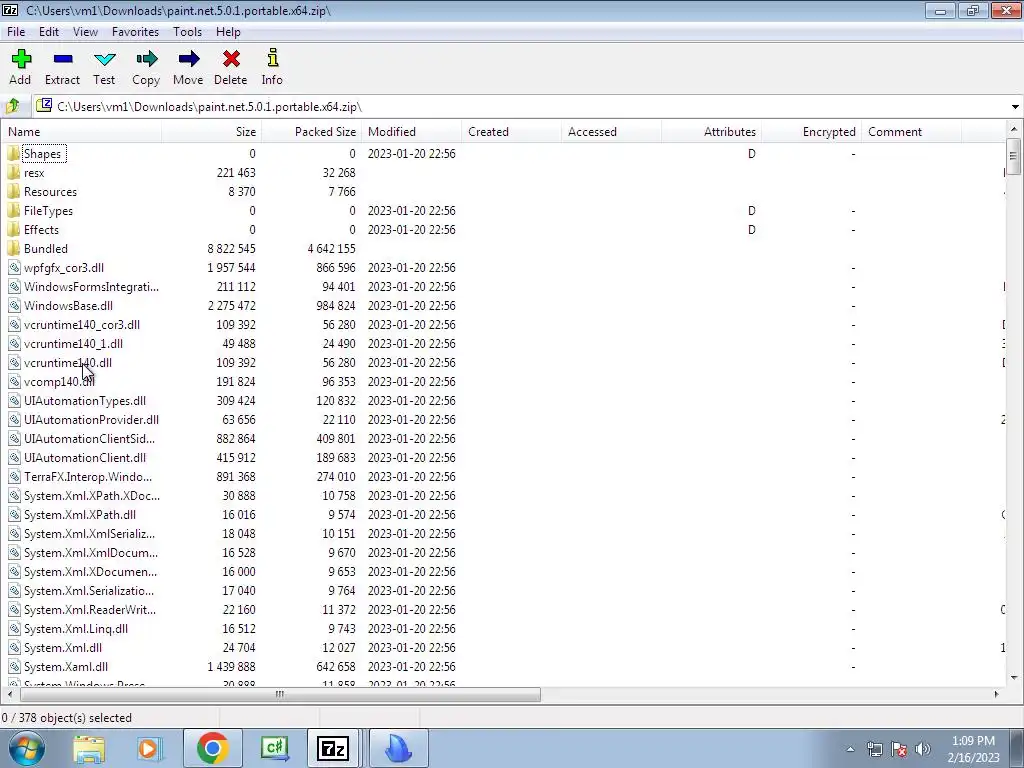This screenshot has height=768, width=1024.
Task: Select UIAutomationTypes.dll file name
Action: point(85,400)
